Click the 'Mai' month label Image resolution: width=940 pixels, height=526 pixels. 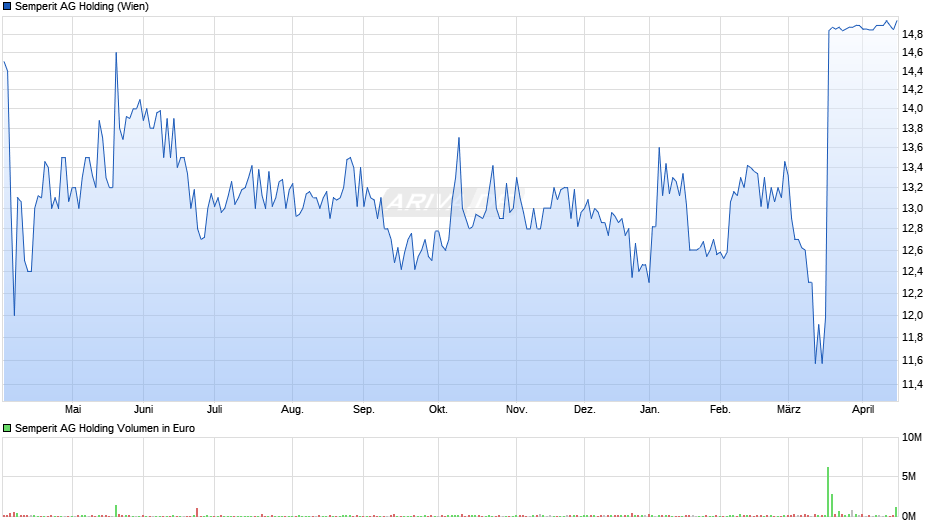[73, 410]
